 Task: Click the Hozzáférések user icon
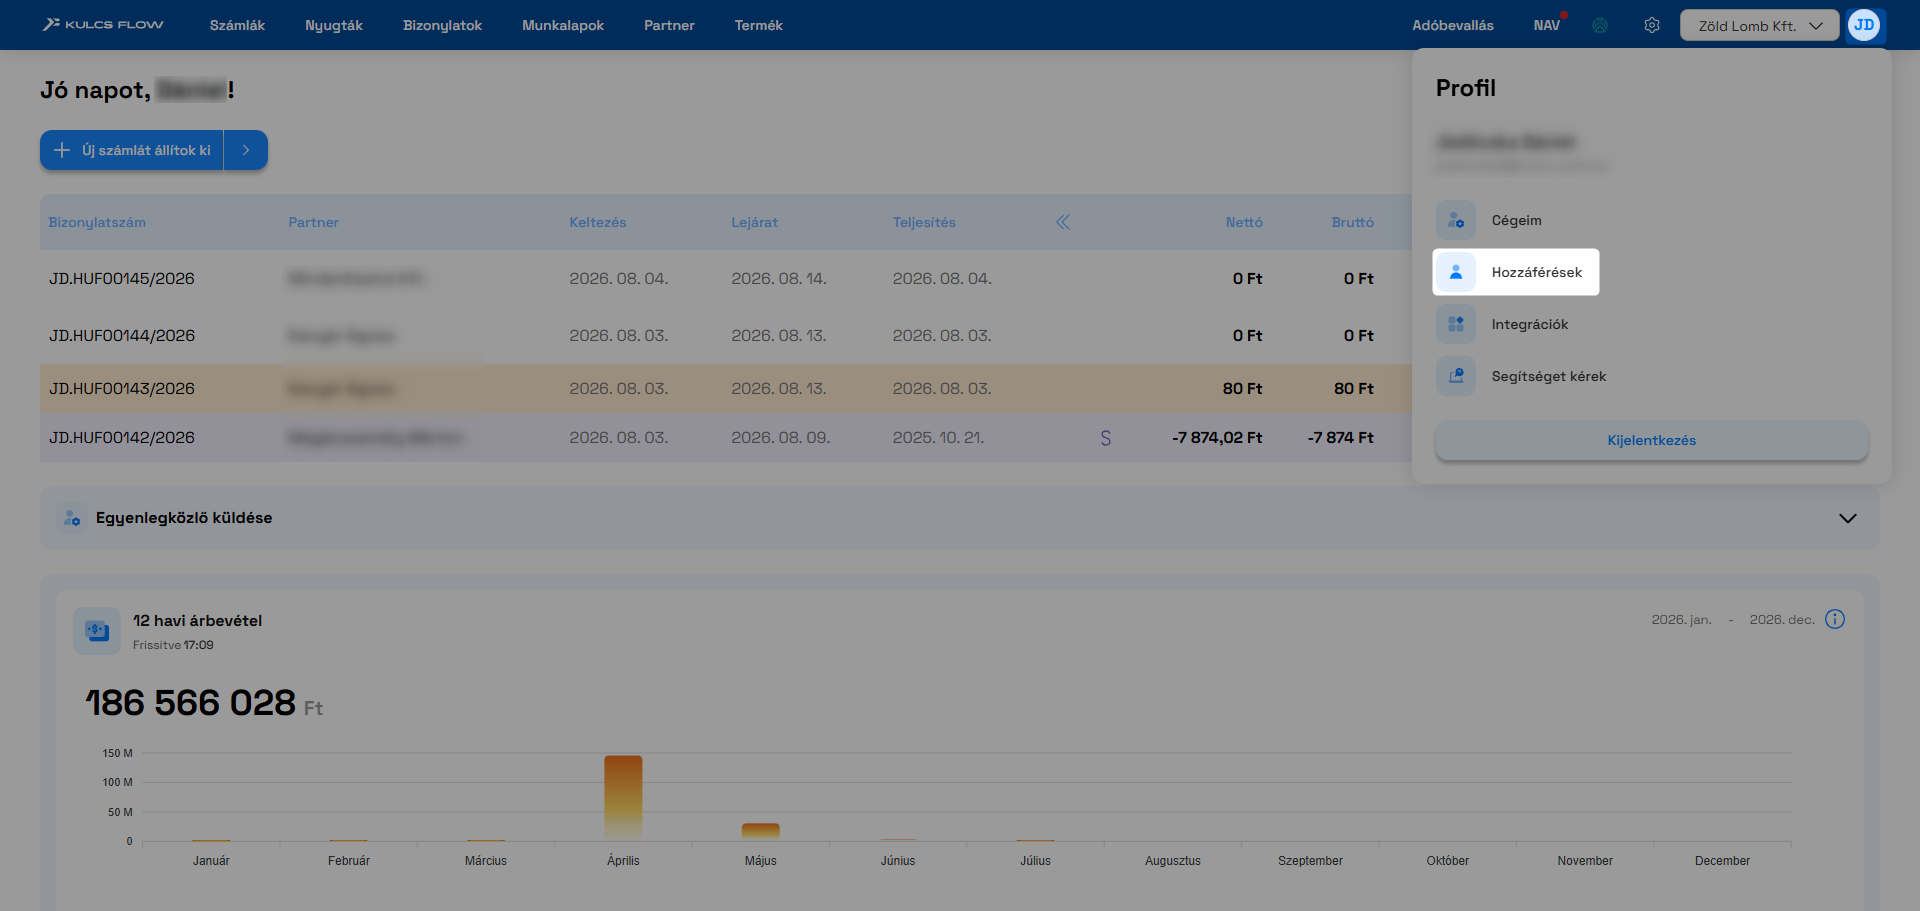[1456, 272]
